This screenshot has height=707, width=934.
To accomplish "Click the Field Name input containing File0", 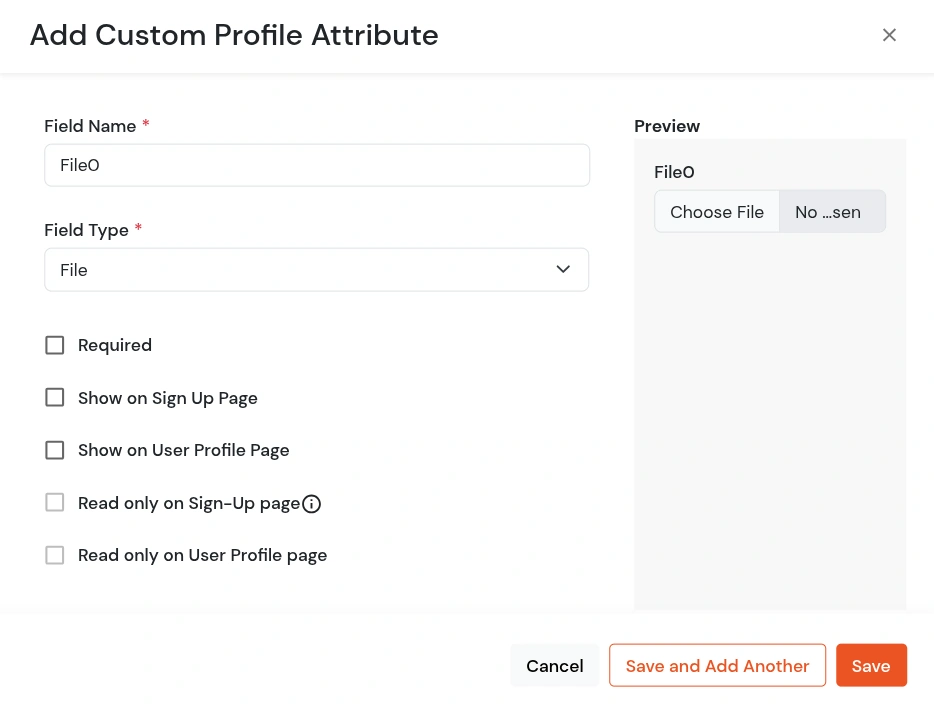I will (x=317, y=165).
